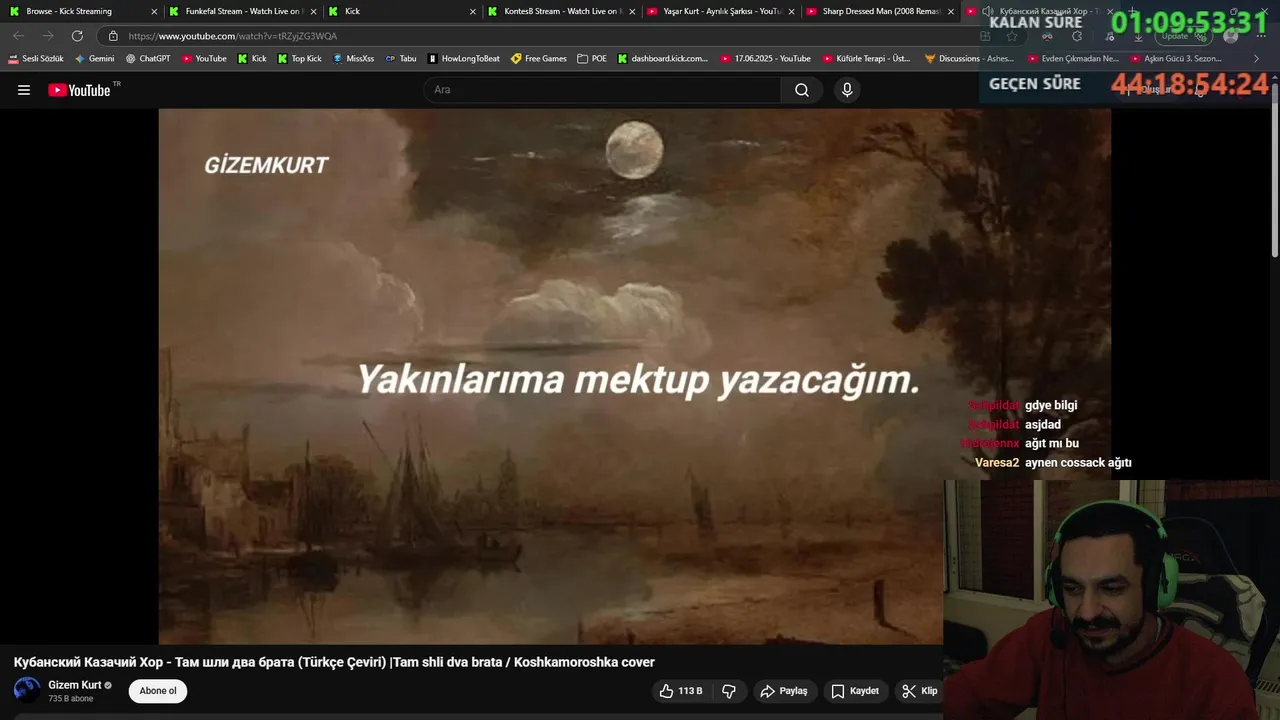Go back with the browser back arrow
This screenshot has height=720, width=1280.
pos(18,36)
